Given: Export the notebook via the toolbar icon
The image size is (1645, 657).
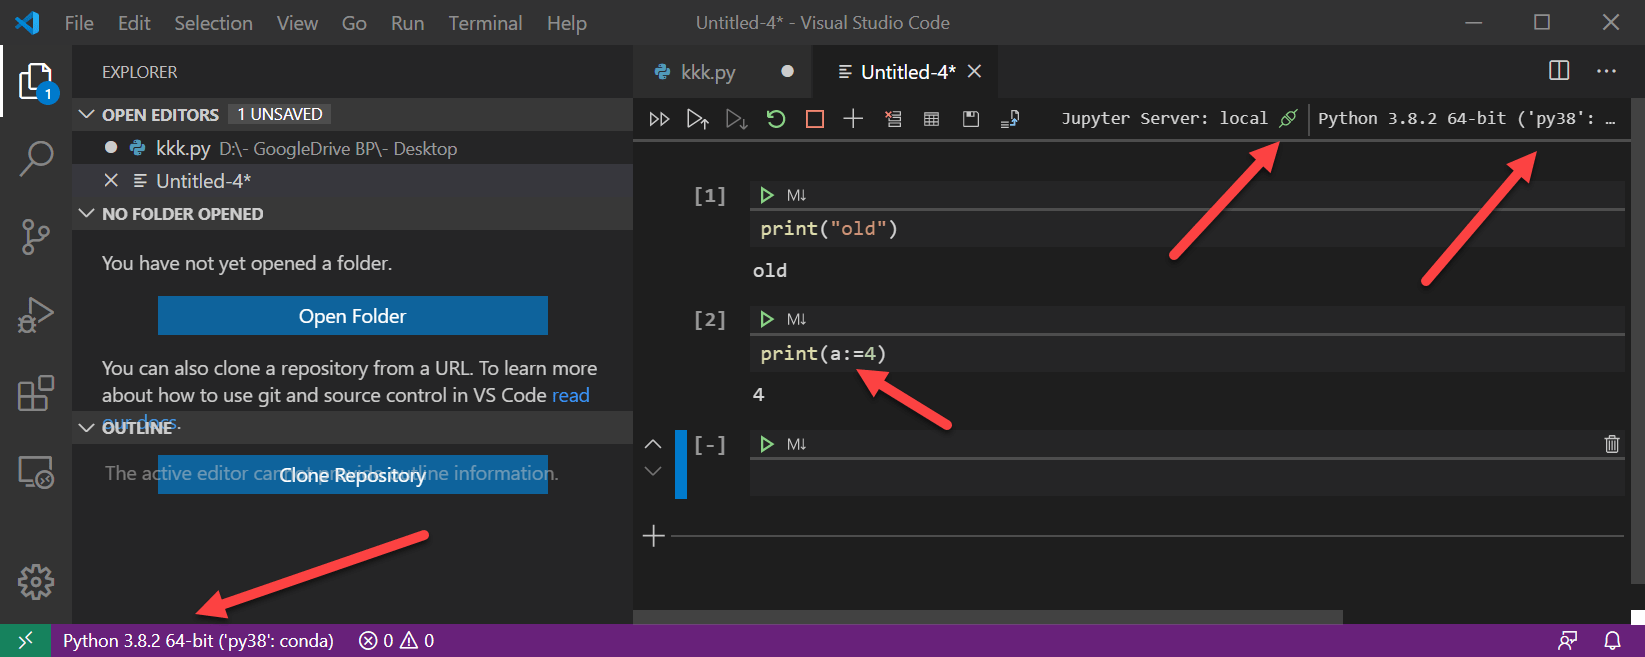Looking at the screenshot, I should coord(1010,119).
